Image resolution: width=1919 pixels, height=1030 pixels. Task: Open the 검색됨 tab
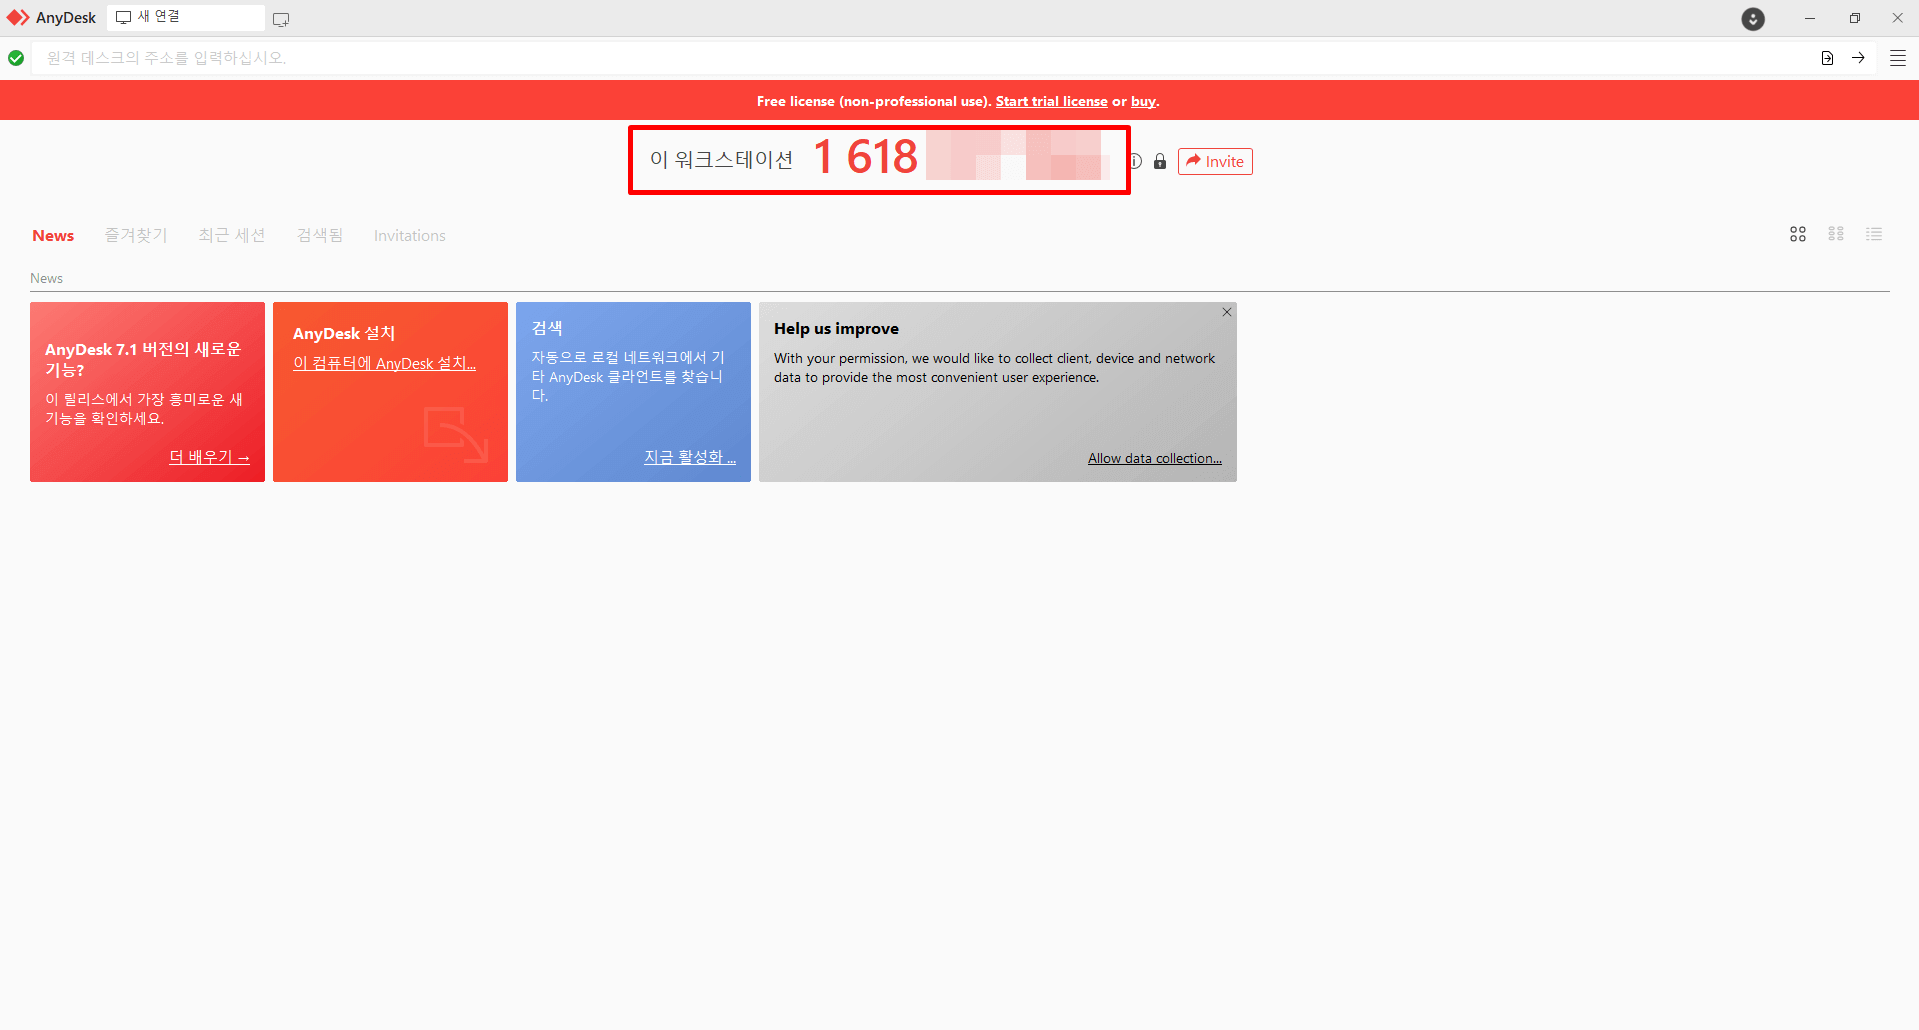coord(320,235)
